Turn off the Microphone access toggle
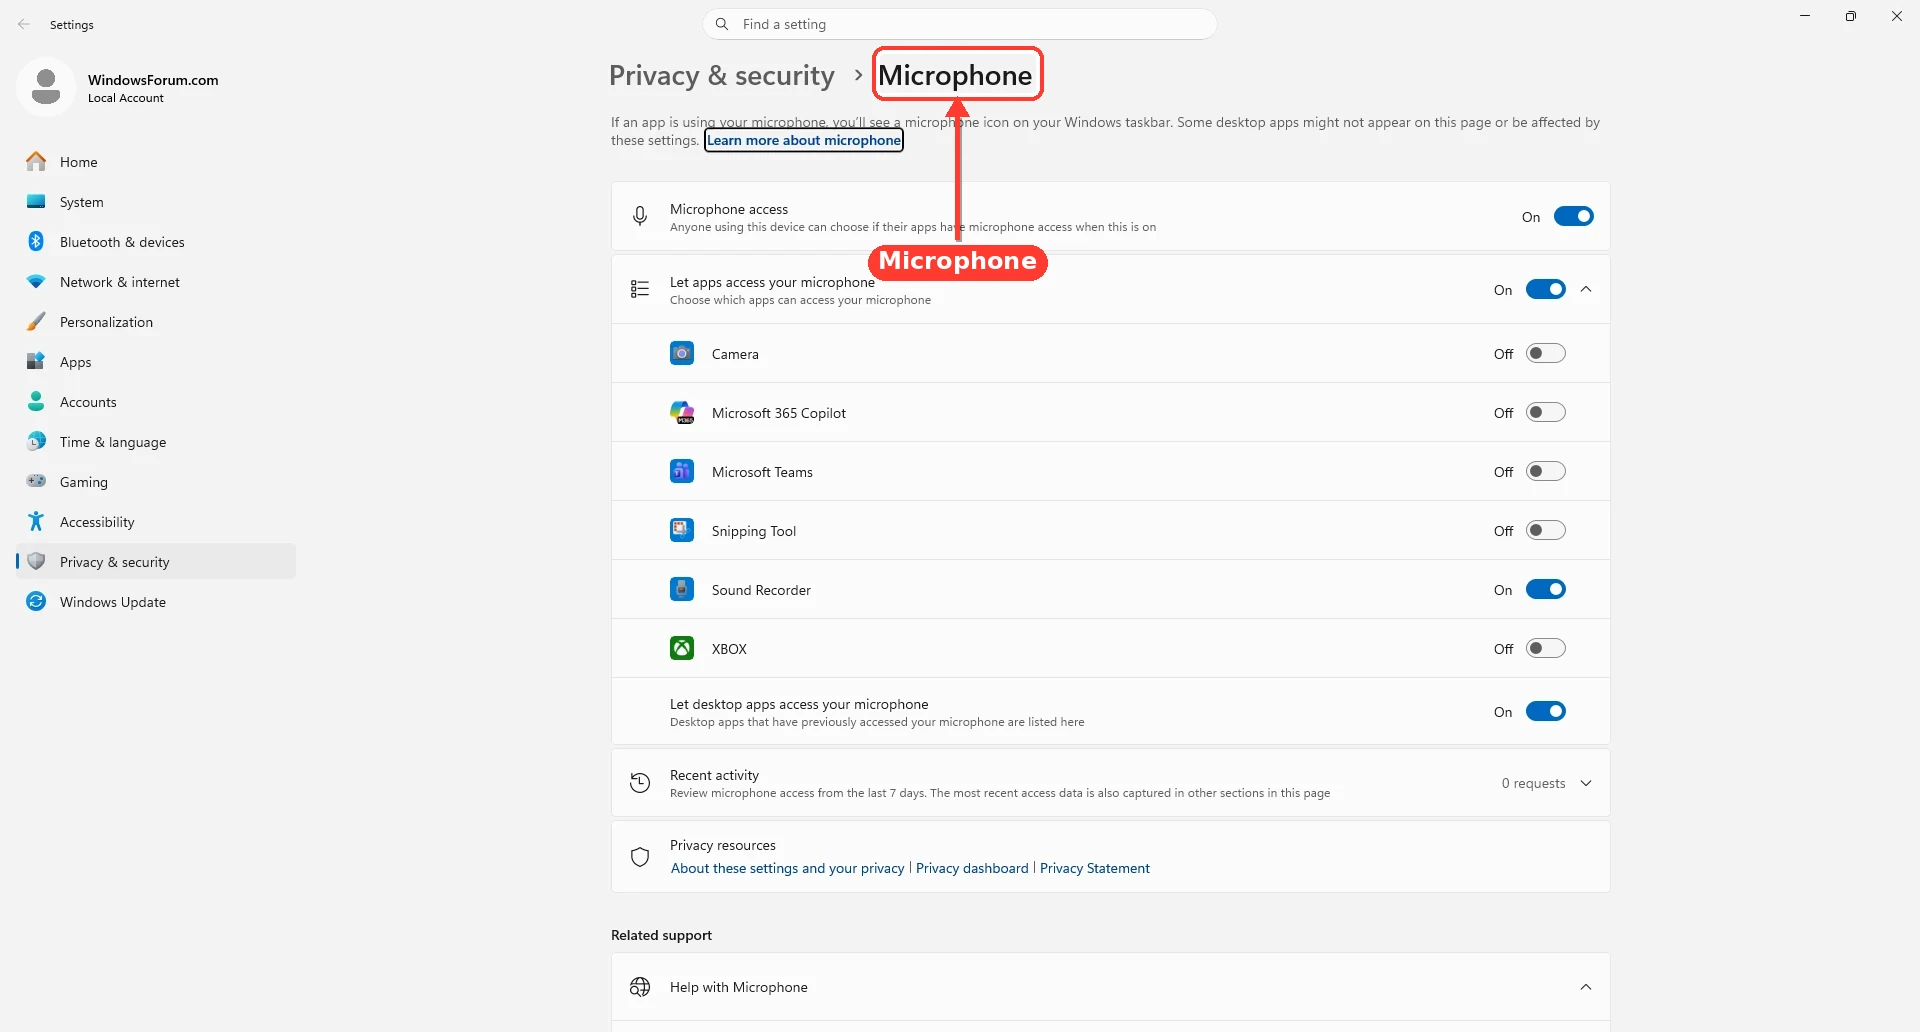Viewport: 1920px width, 1032px height. 1573,216
